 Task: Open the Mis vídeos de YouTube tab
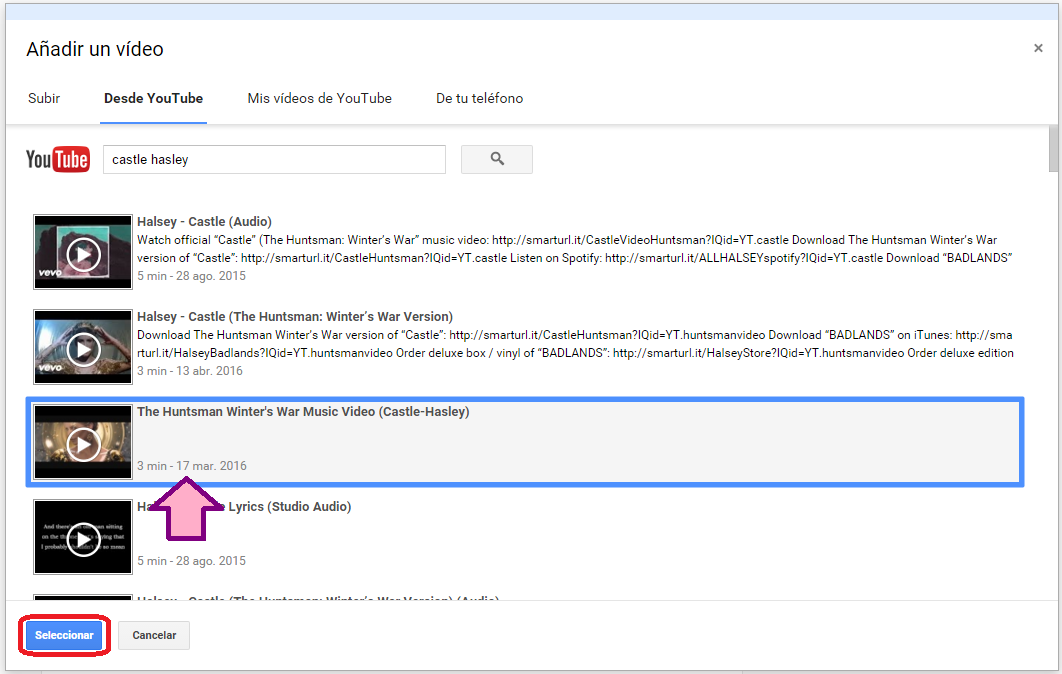coord(319,98)
